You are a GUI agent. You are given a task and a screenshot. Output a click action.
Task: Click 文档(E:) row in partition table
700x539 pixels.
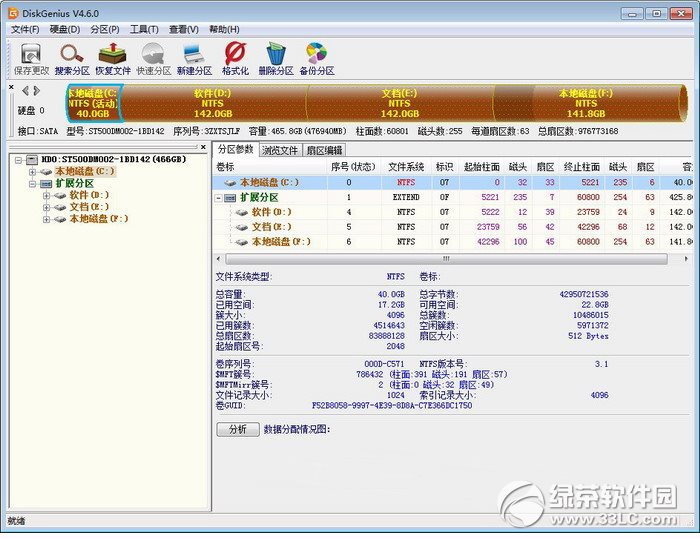click(452, 227)
